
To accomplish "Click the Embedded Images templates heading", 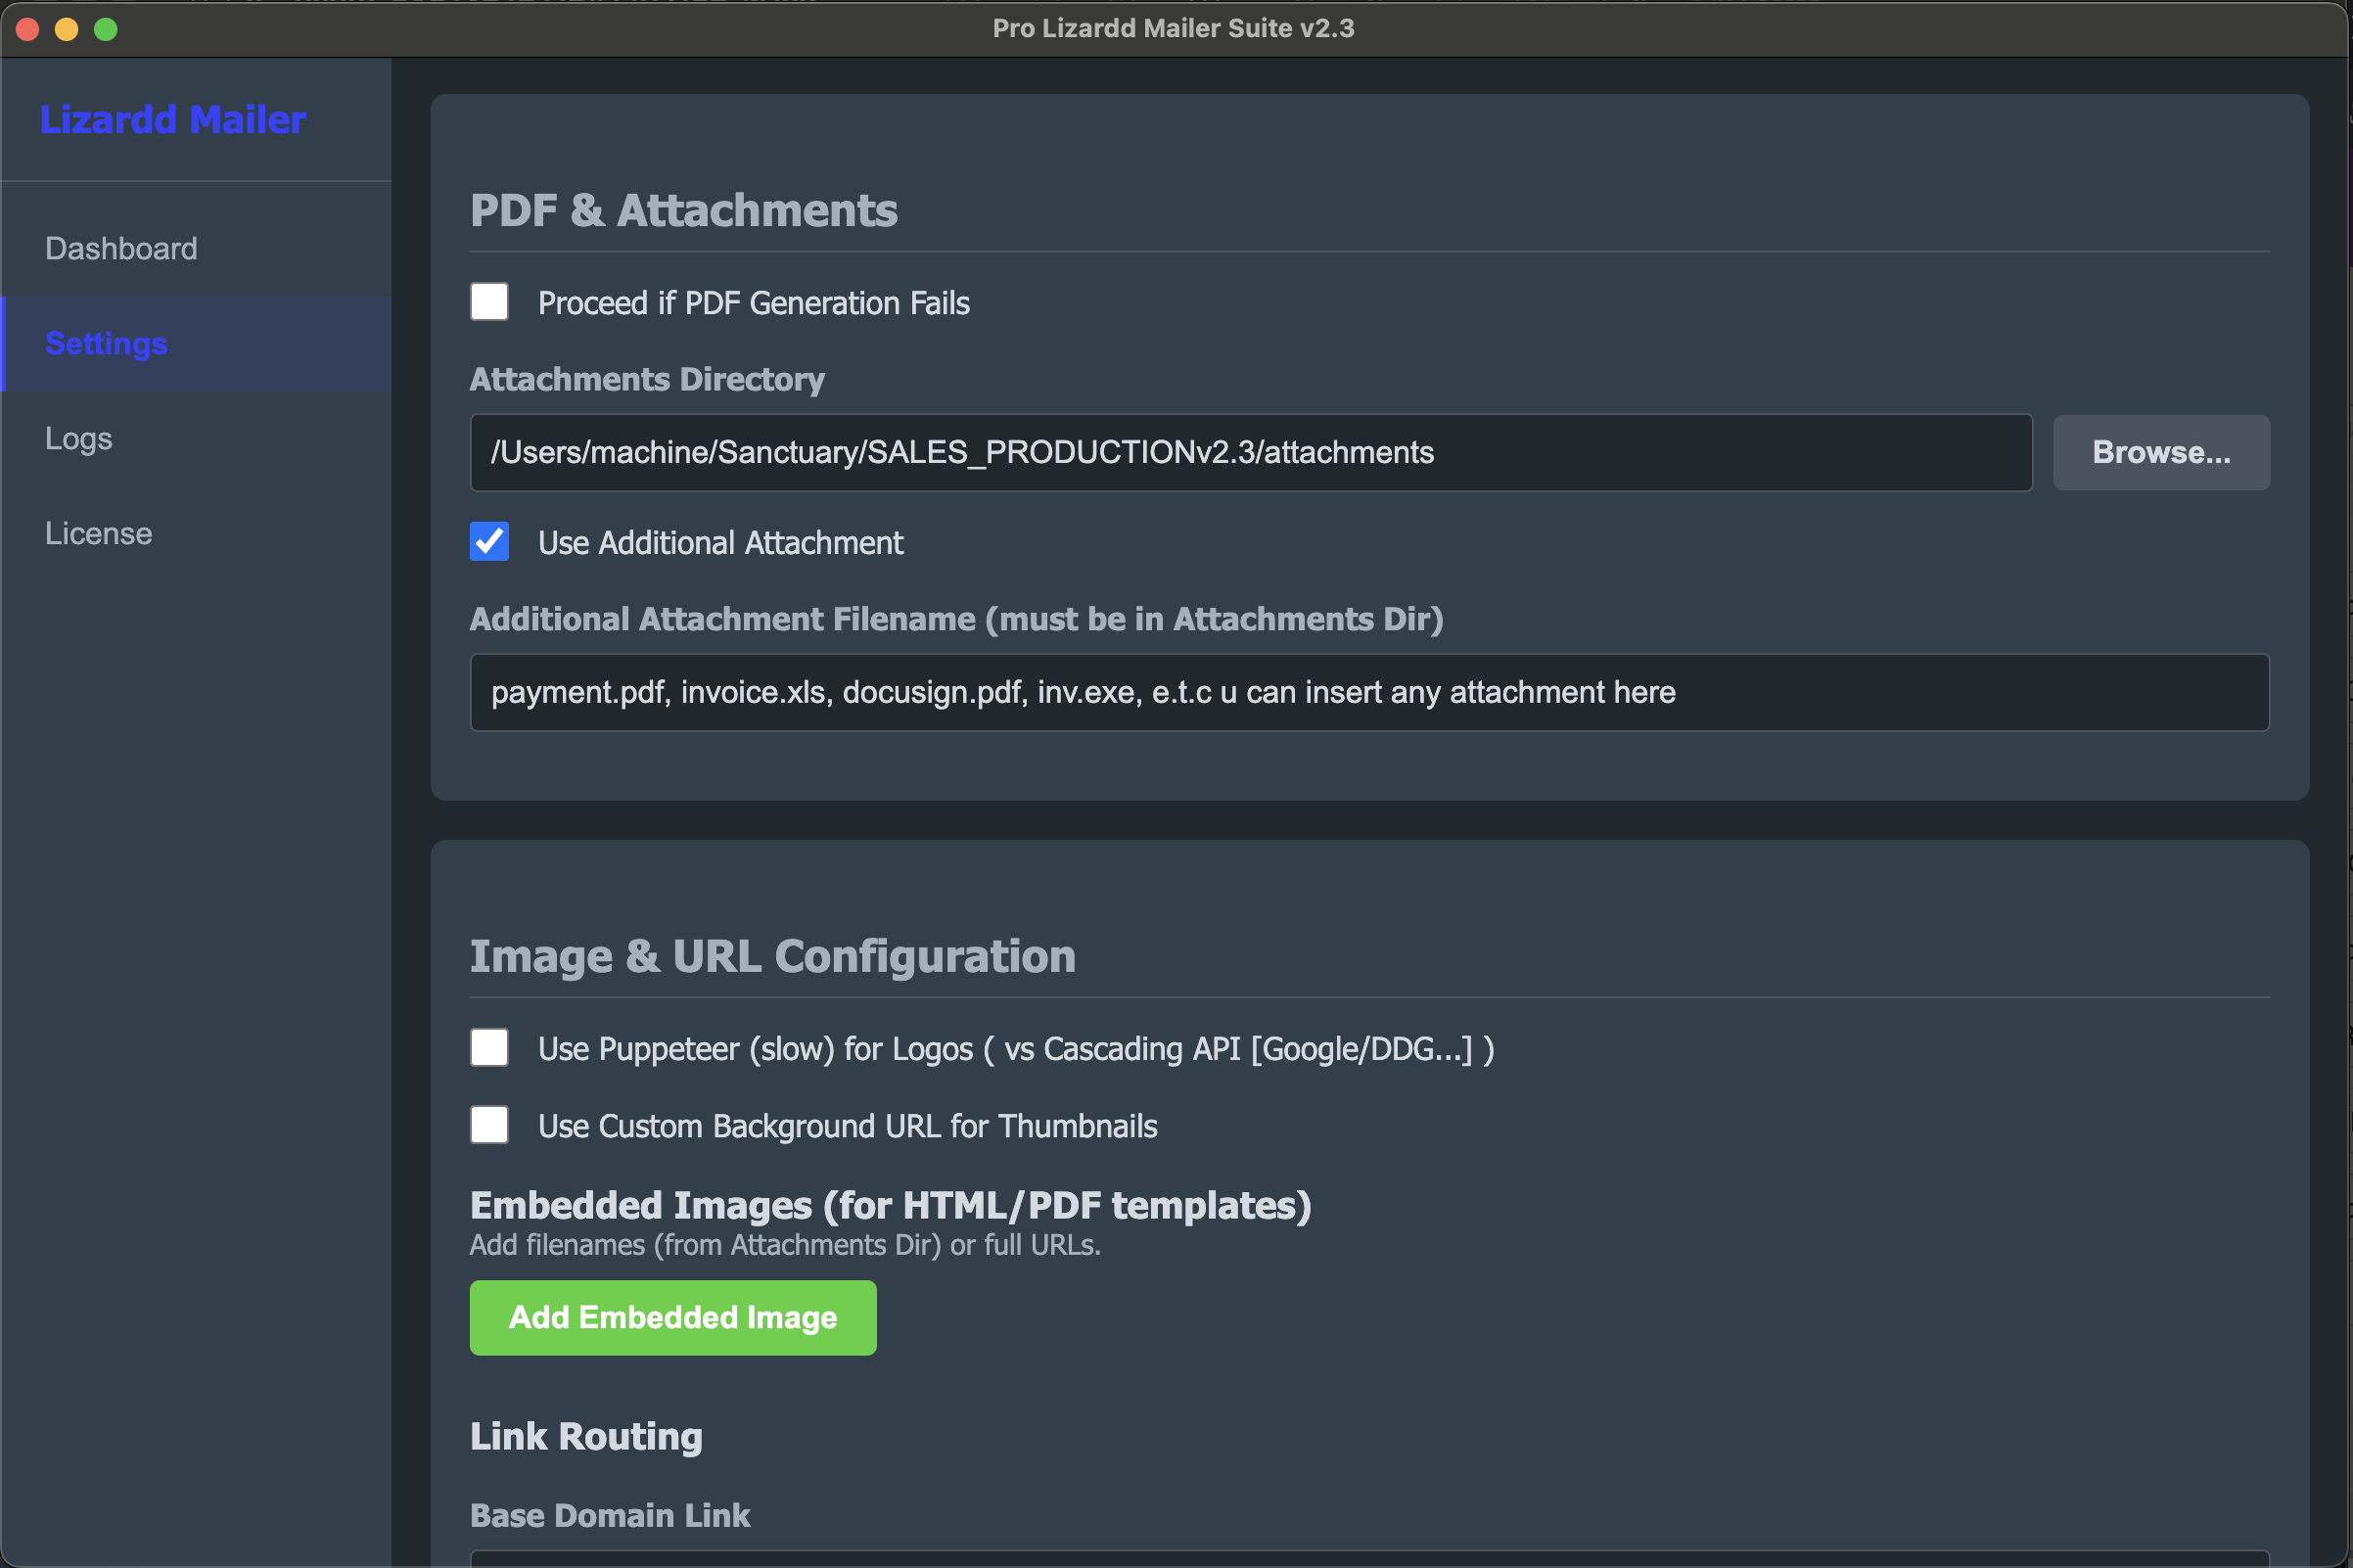I will (x=890, y=1204).
